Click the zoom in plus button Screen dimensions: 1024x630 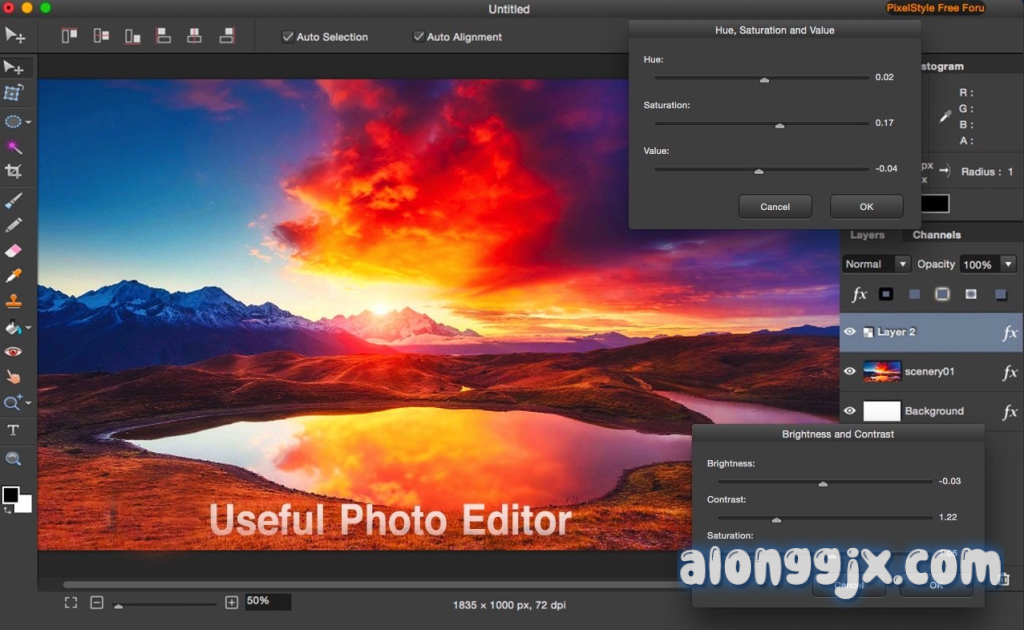click(232, 602)
